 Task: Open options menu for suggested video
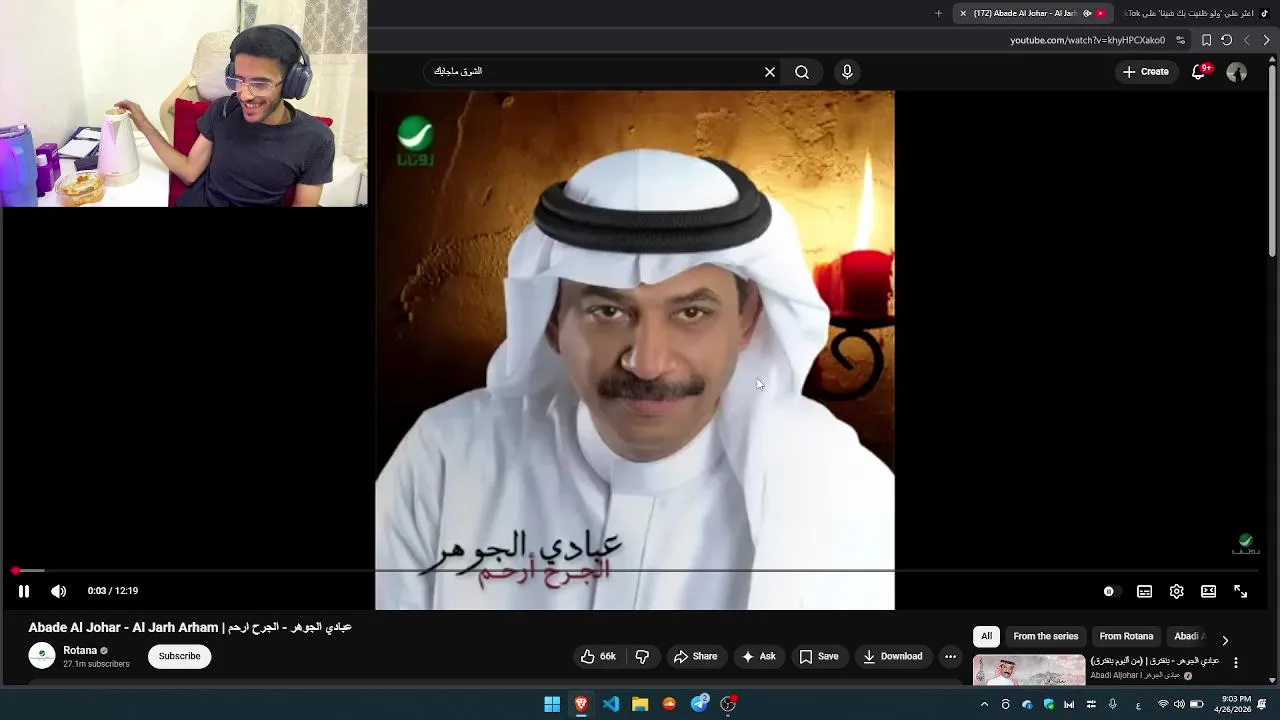pos(1236,663)
